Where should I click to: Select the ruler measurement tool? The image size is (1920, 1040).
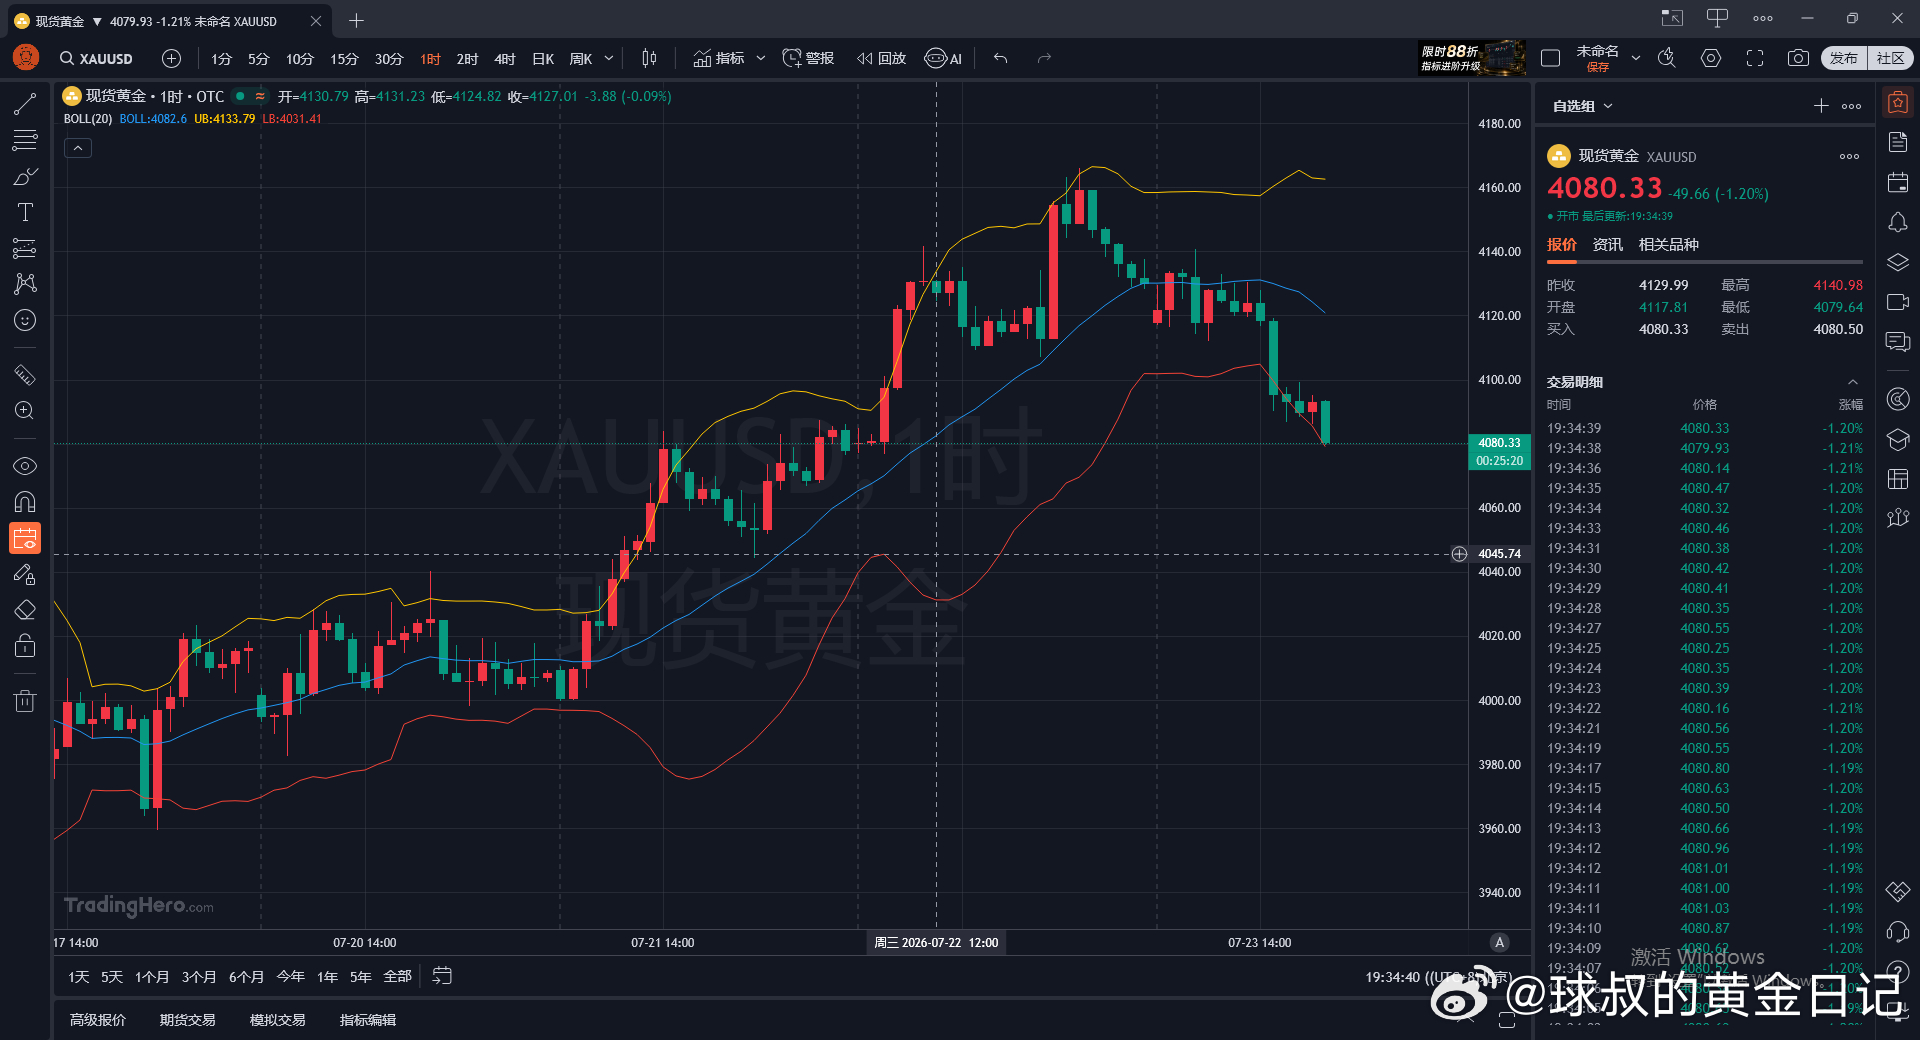(x=25, y=375)
